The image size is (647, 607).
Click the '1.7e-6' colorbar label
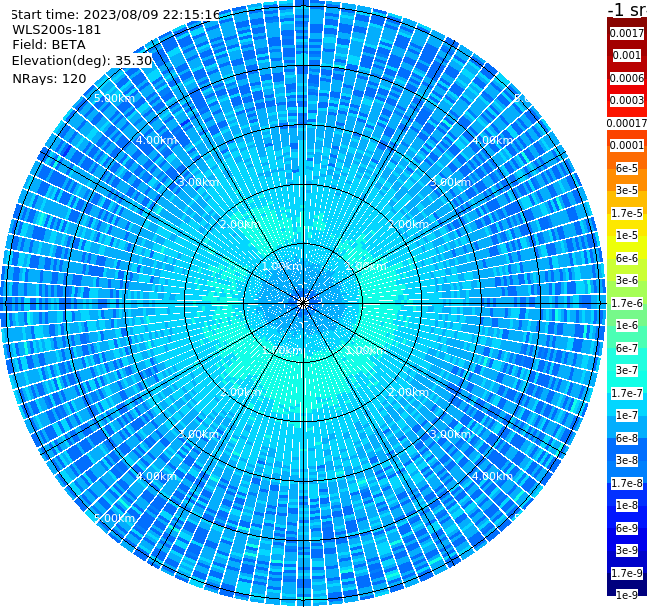click(x=627, y=303)
